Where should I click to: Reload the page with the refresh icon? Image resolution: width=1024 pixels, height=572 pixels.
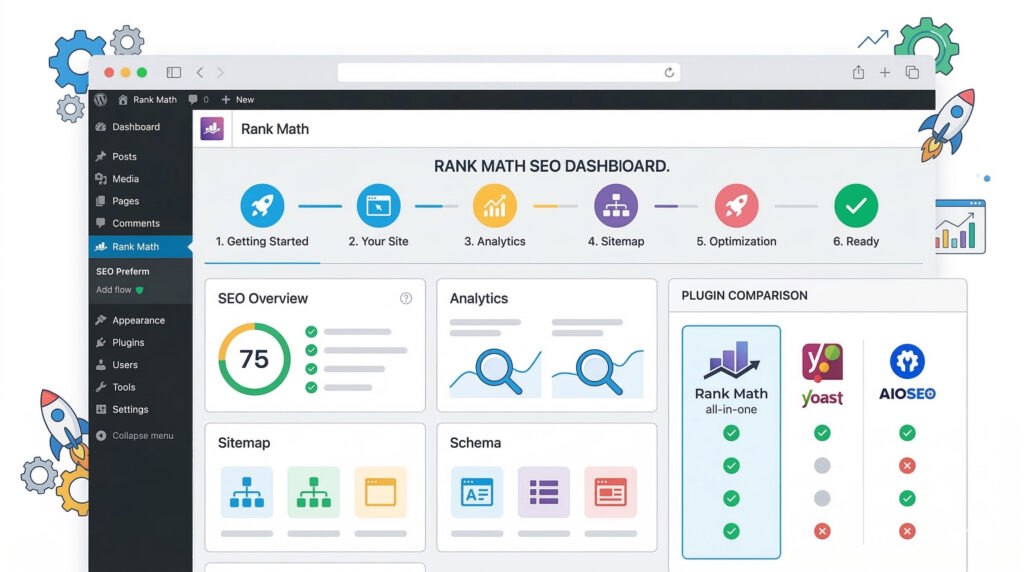click(x=669, y=72)
